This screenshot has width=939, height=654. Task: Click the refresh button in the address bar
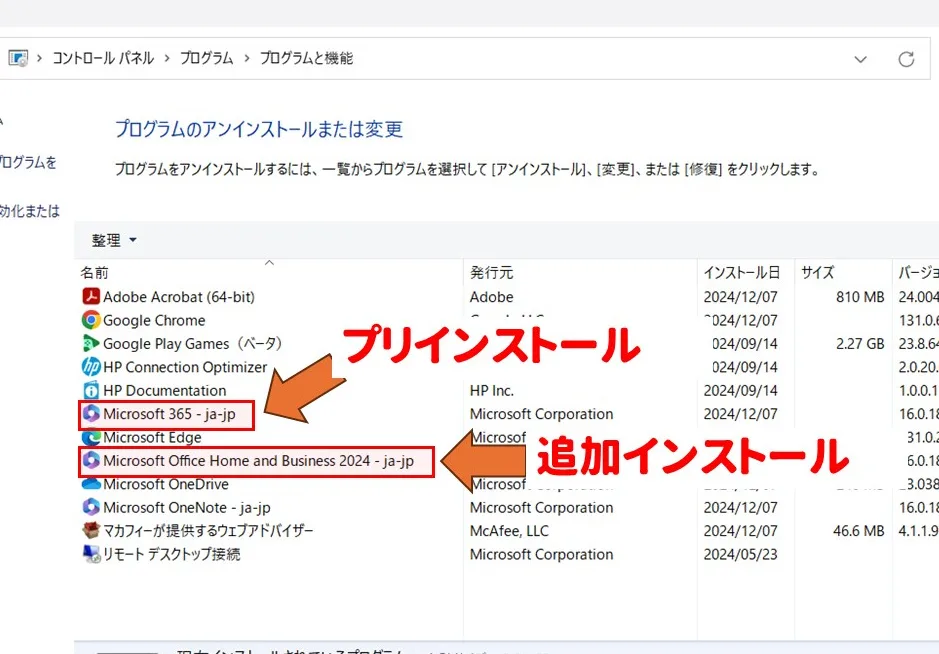click(x=906, y=59)
